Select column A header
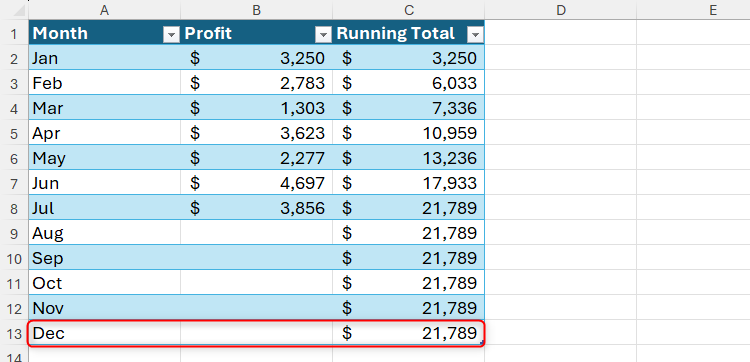Viewport: 750px width, 362px height. [x=104, y=10]
